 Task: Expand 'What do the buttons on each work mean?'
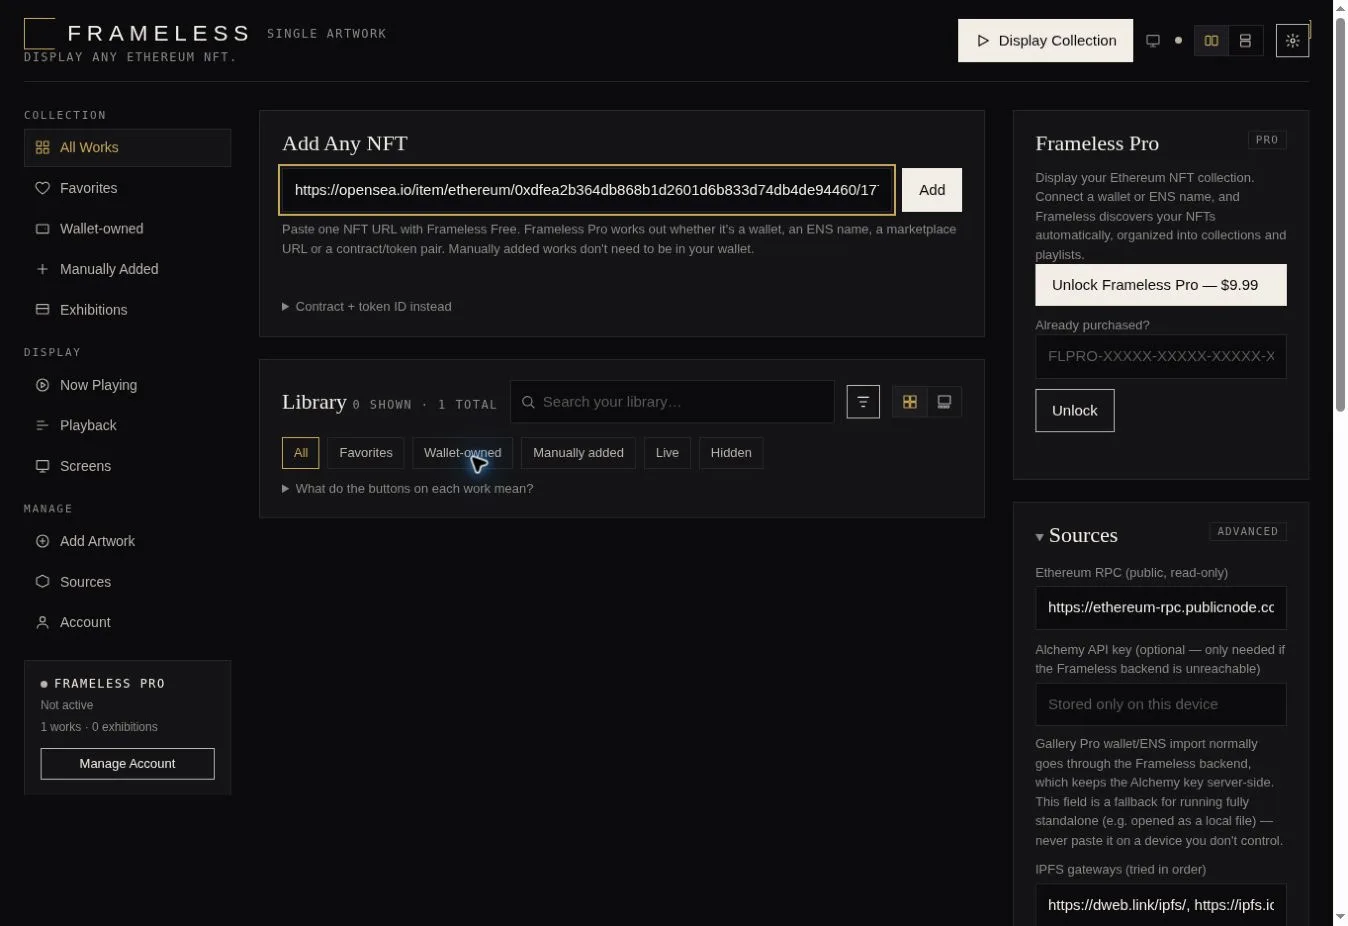click(408, 489)
